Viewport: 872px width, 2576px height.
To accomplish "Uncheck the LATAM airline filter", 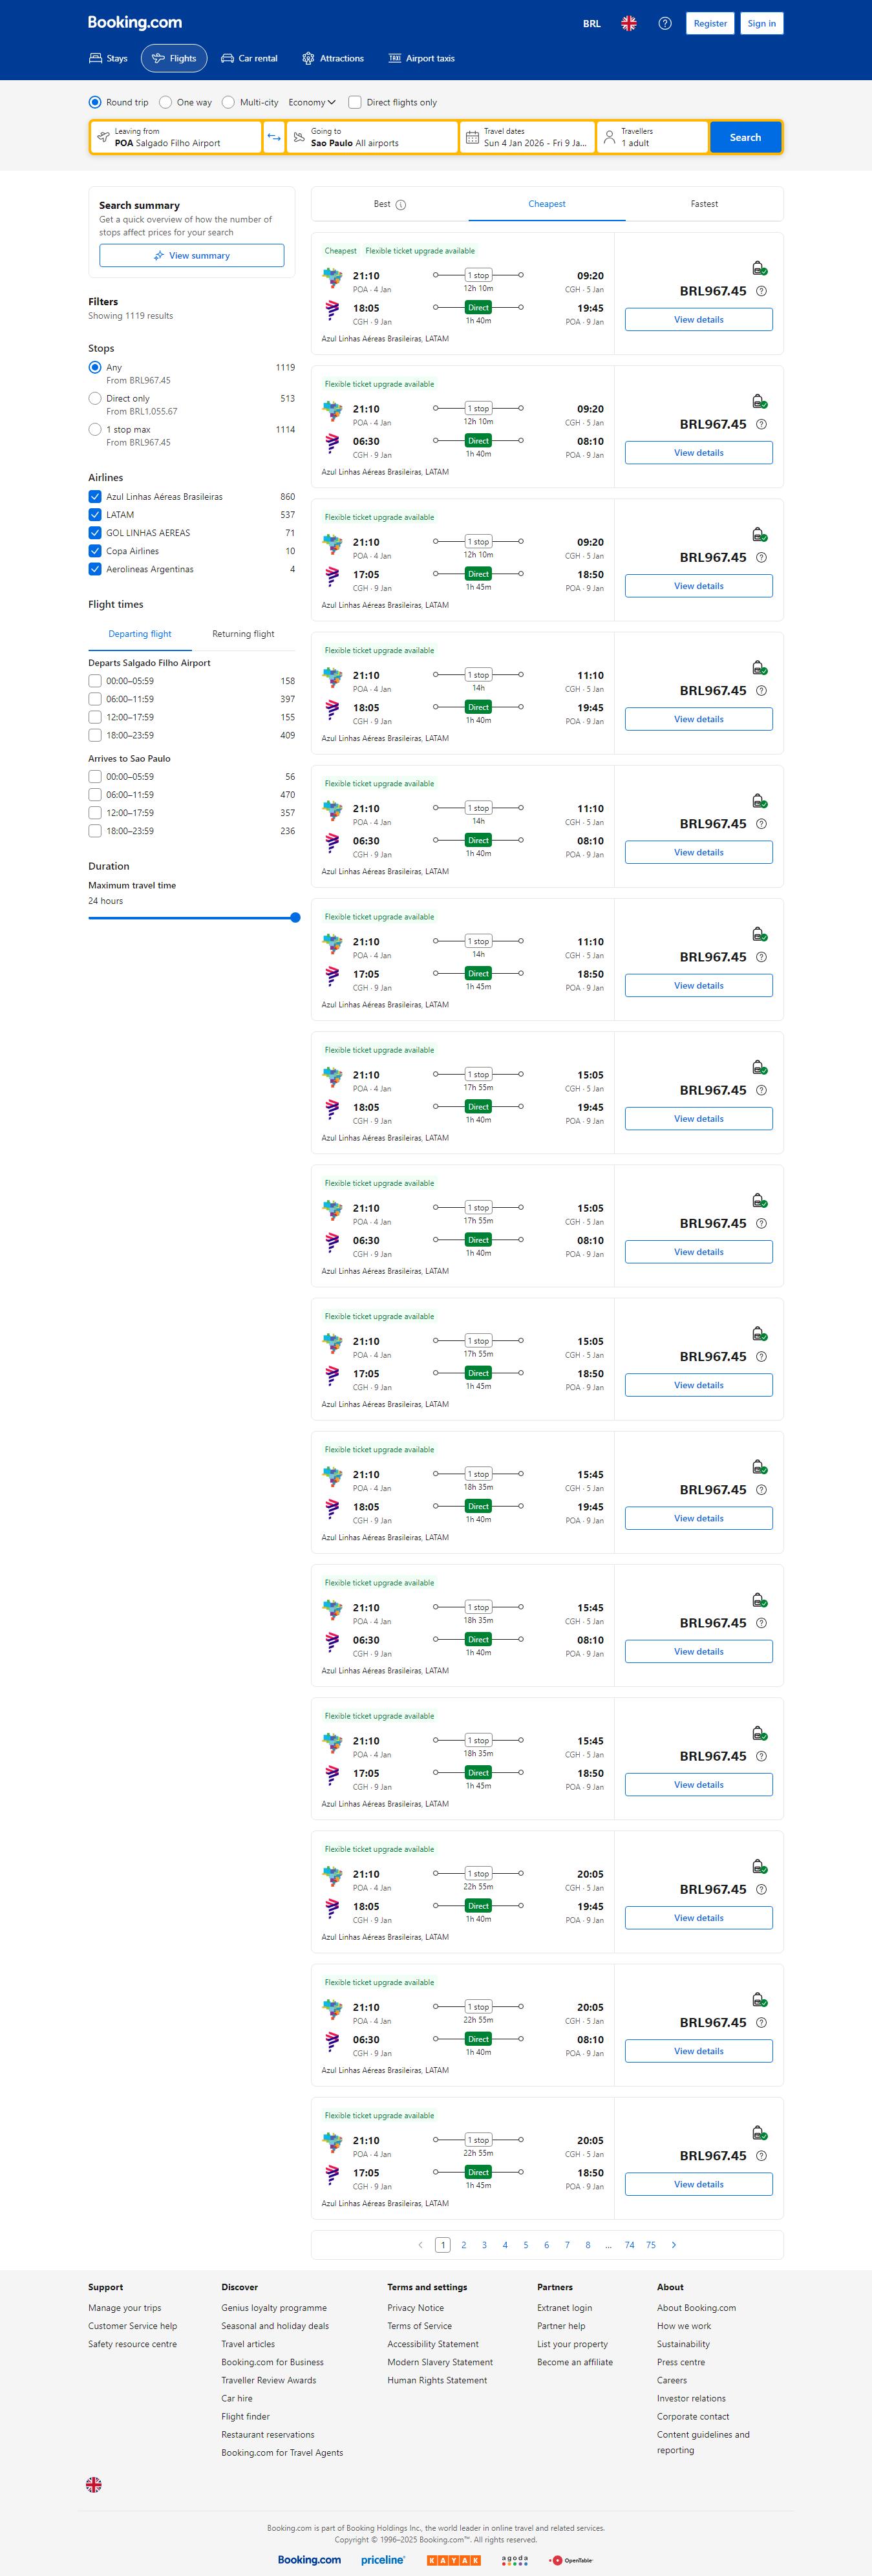I will click(95, 515).
